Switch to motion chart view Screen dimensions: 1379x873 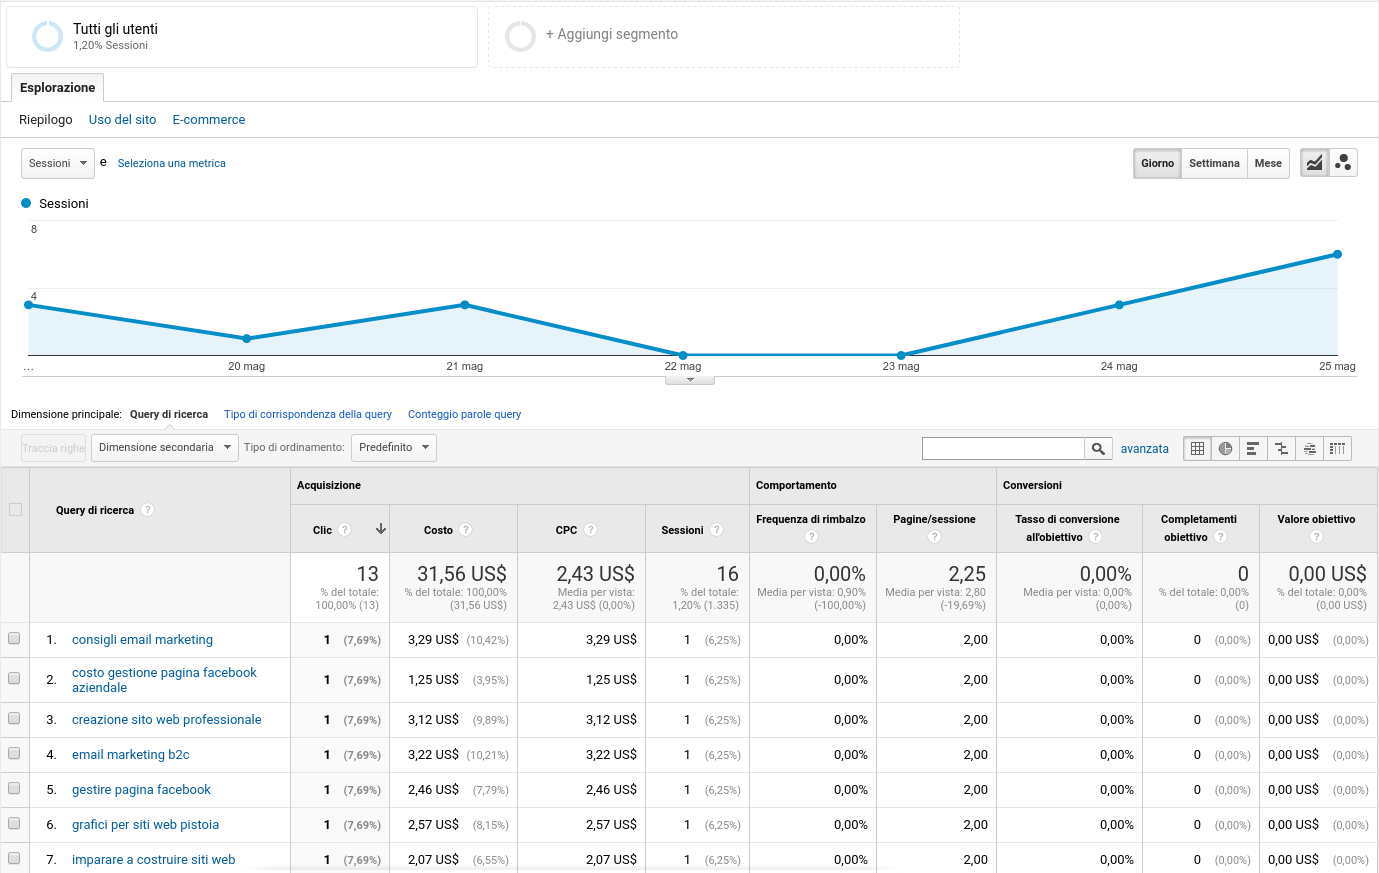(1343, 163)
